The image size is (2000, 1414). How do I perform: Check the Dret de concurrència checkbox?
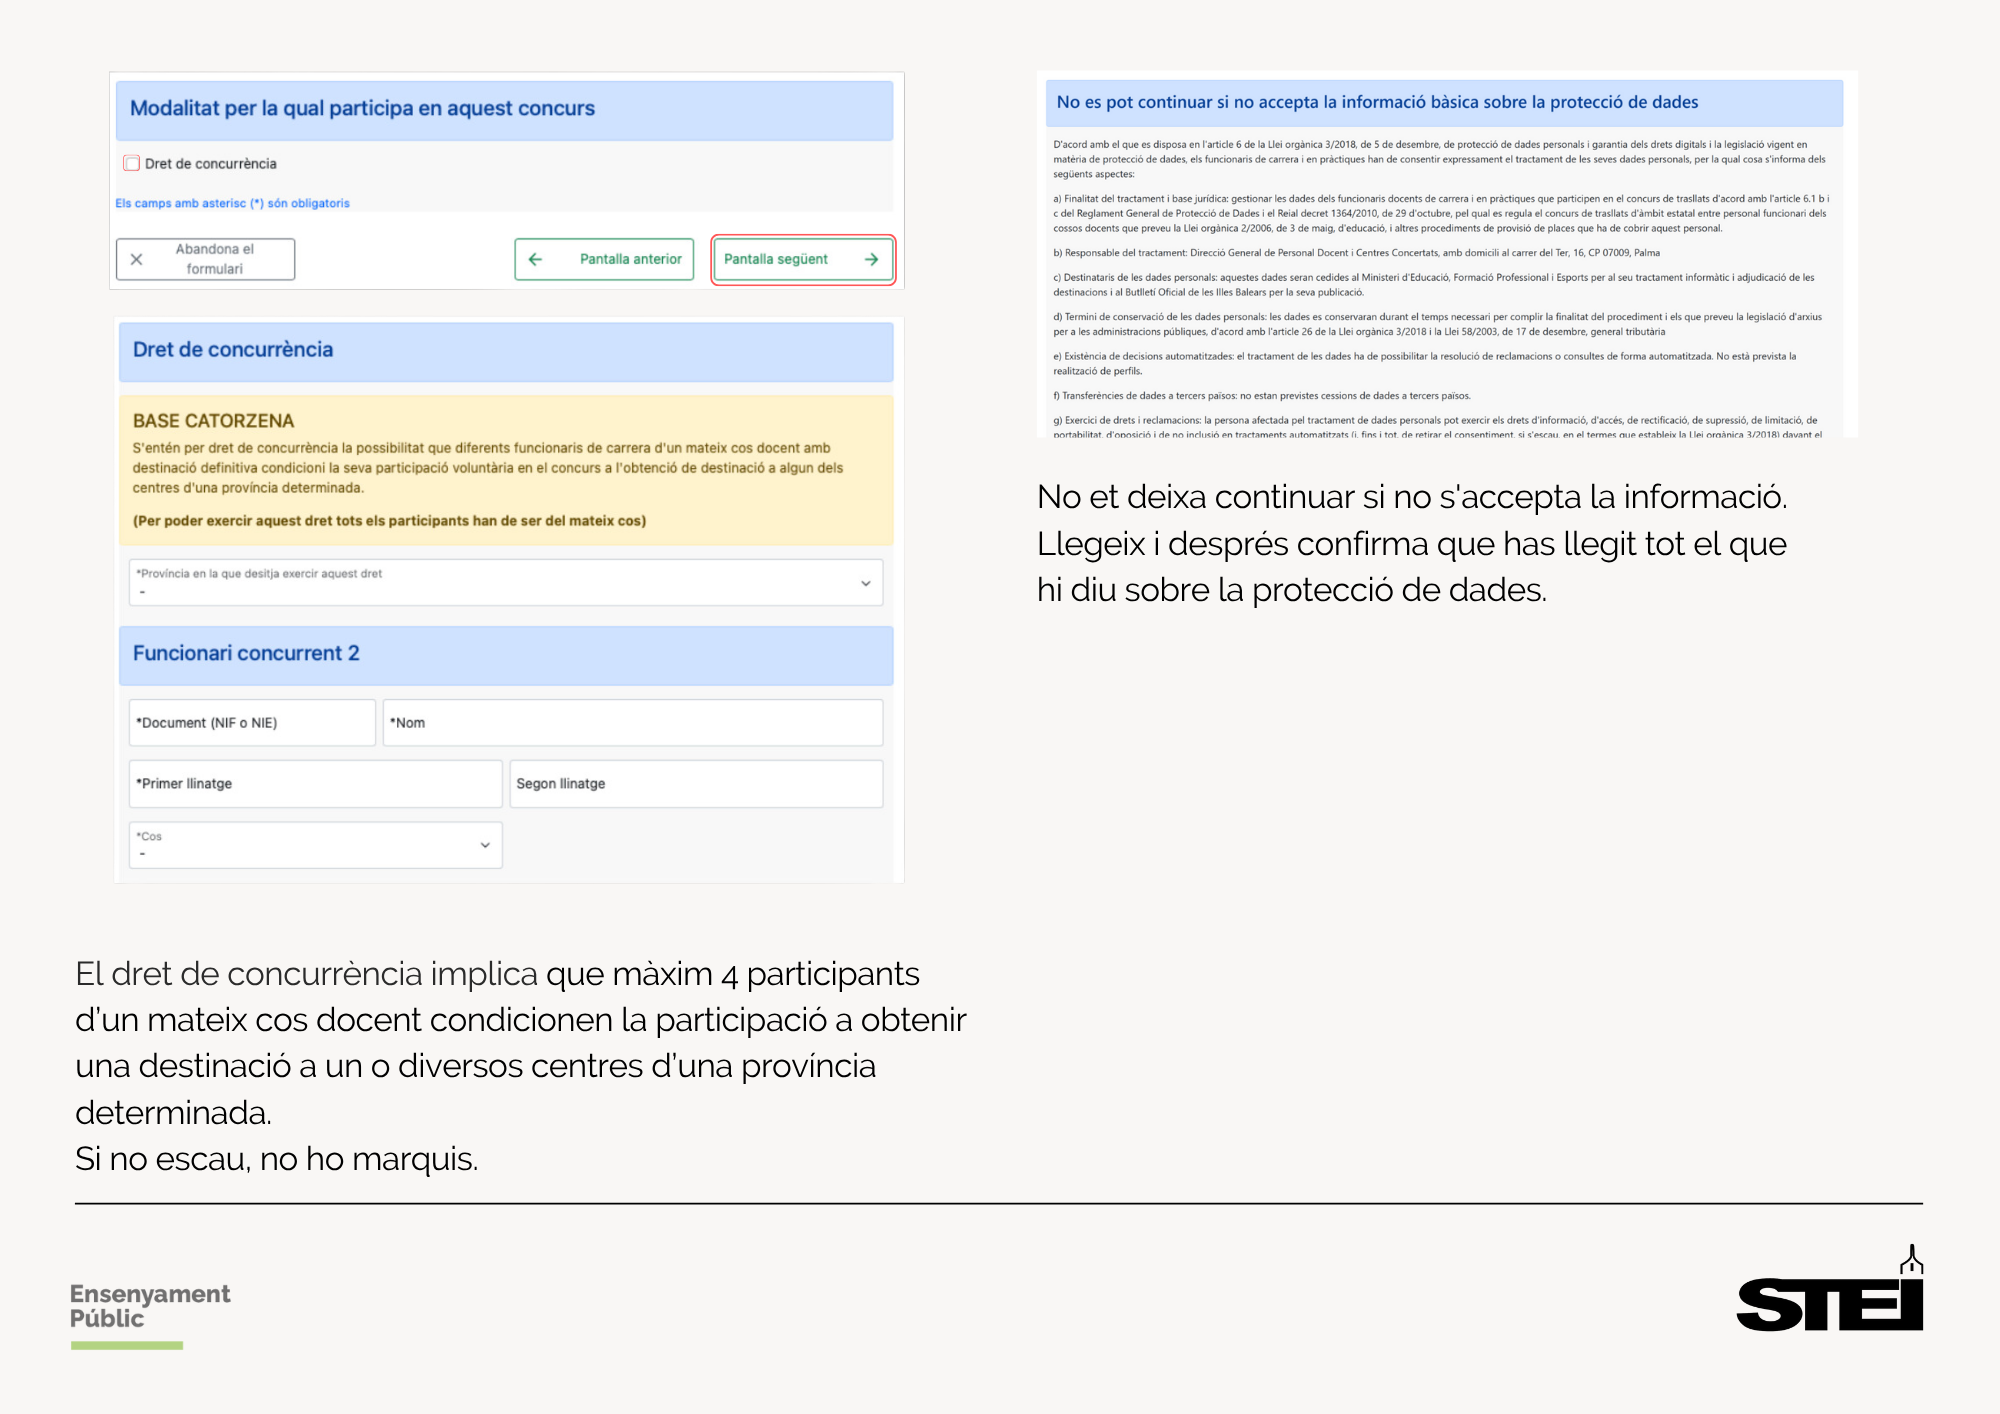(132, 163)
